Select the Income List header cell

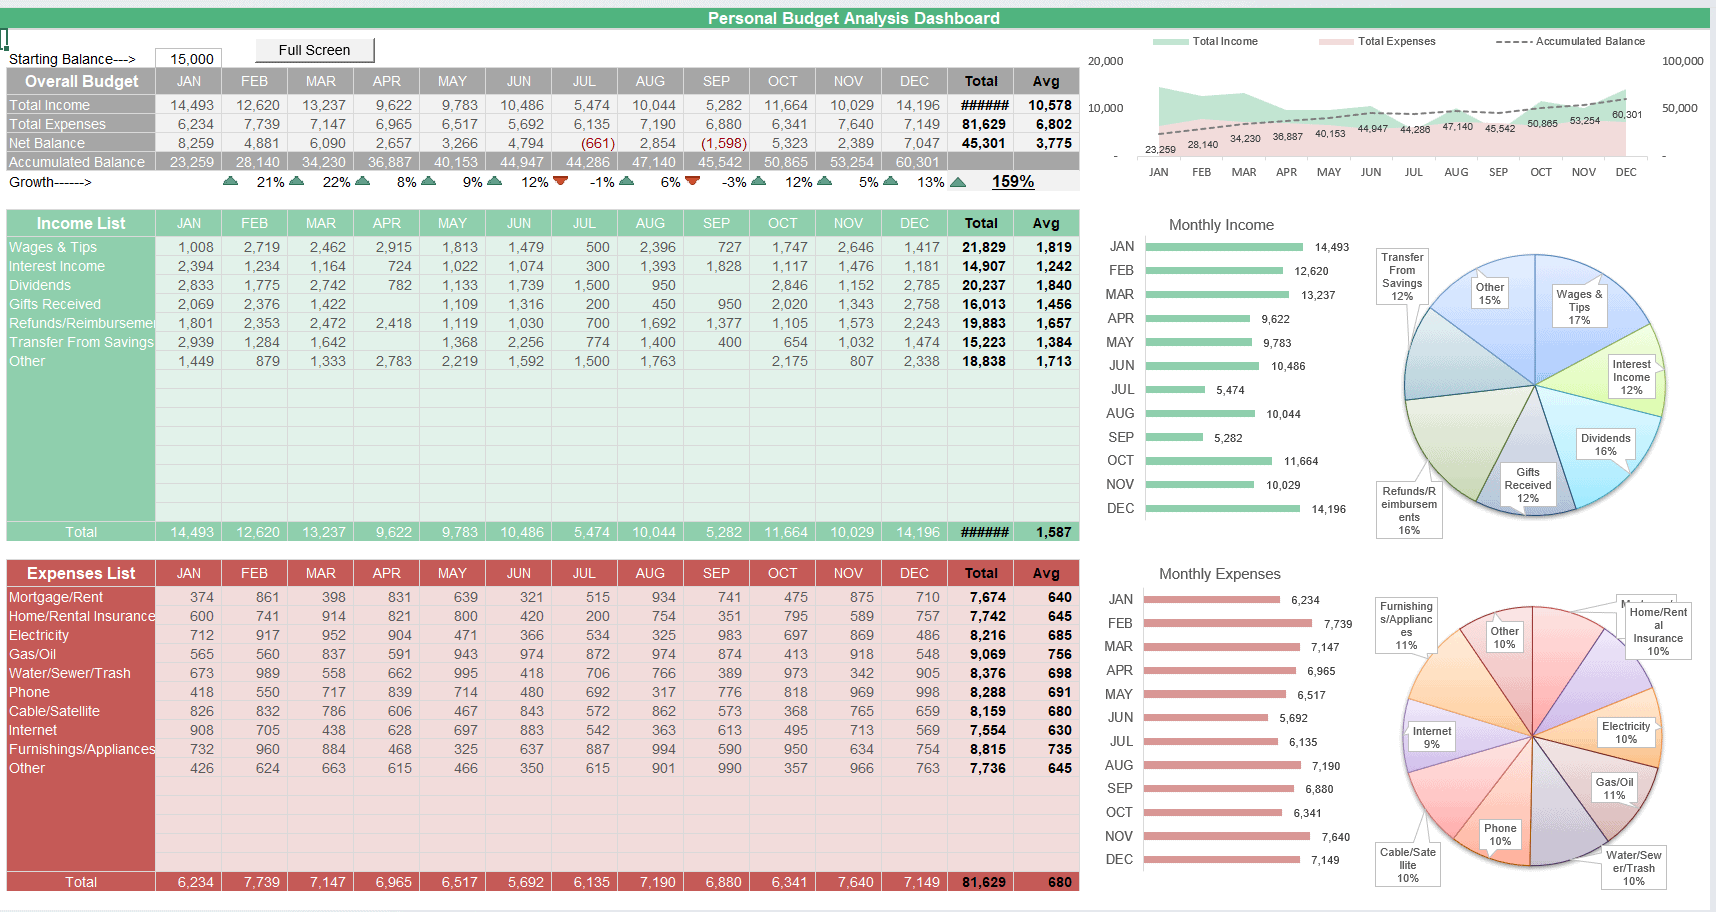81,223
